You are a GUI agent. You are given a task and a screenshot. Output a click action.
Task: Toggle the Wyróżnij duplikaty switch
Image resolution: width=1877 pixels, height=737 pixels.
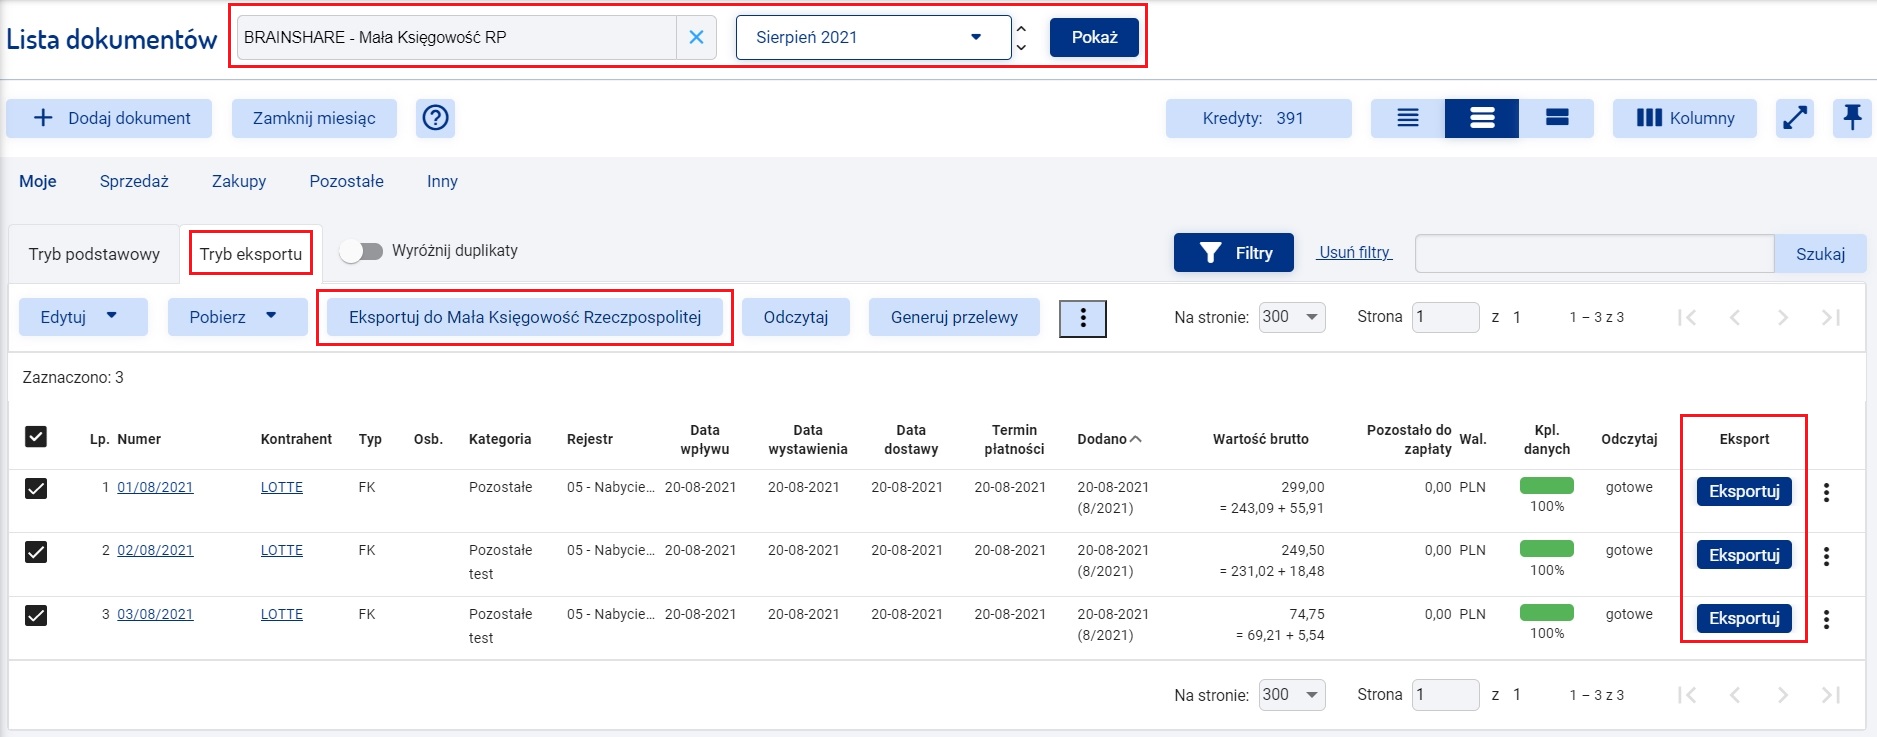coord(361,251)
